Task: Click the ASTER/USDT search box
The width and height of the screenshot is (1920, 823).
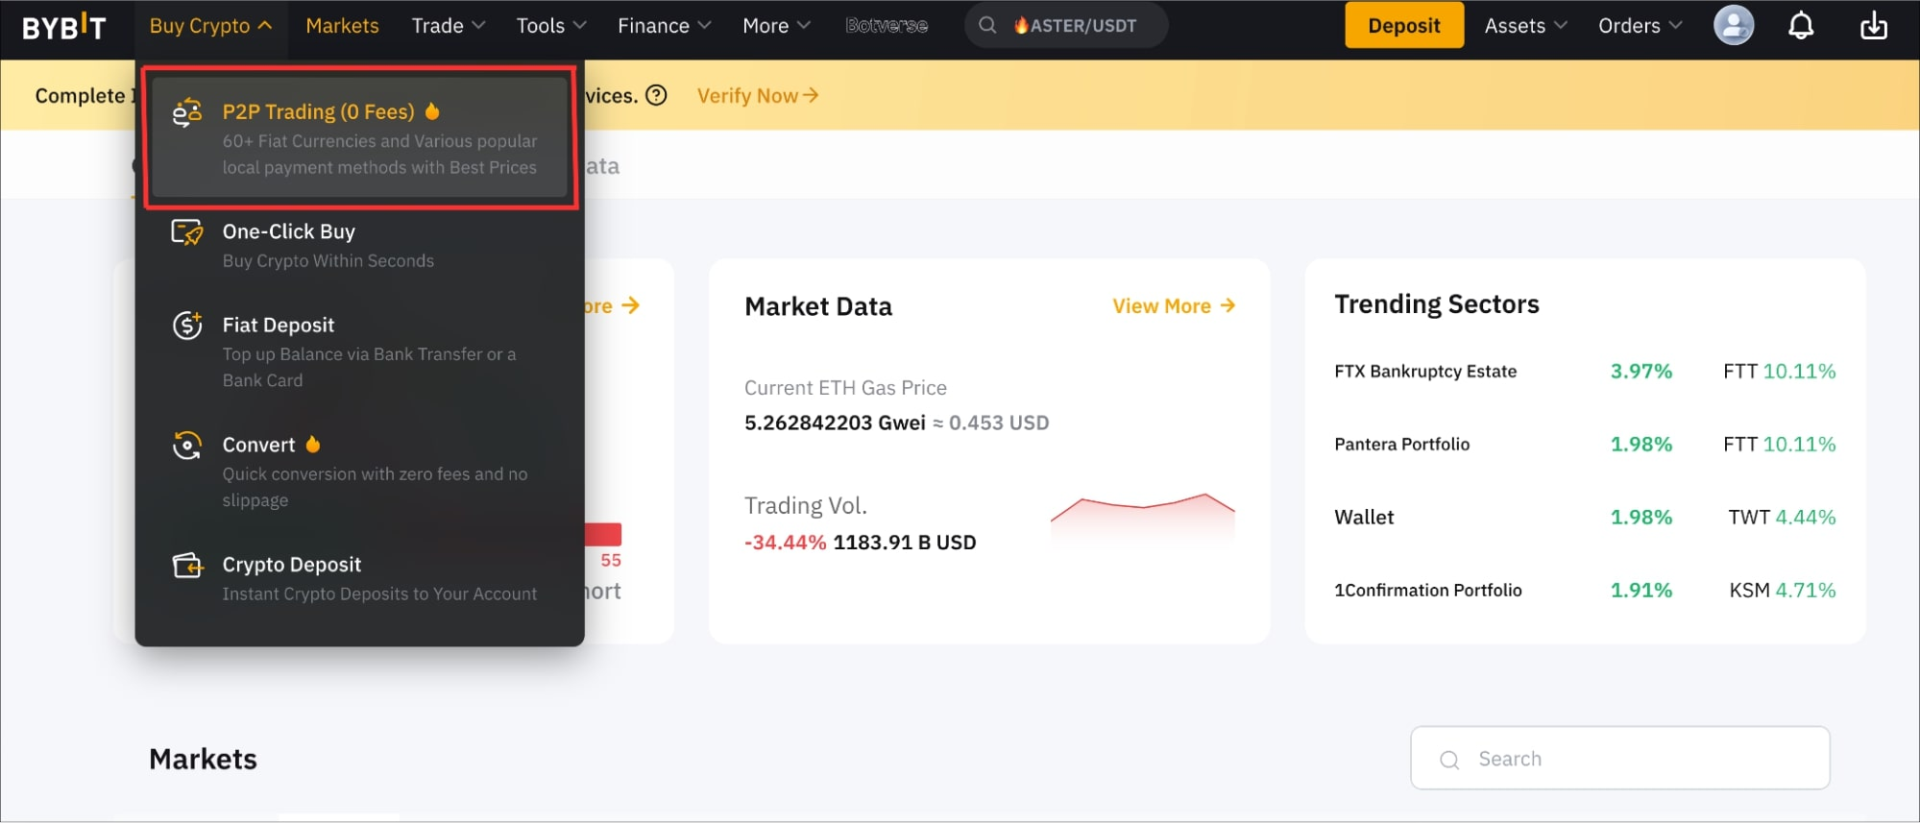Action: 1066,25
